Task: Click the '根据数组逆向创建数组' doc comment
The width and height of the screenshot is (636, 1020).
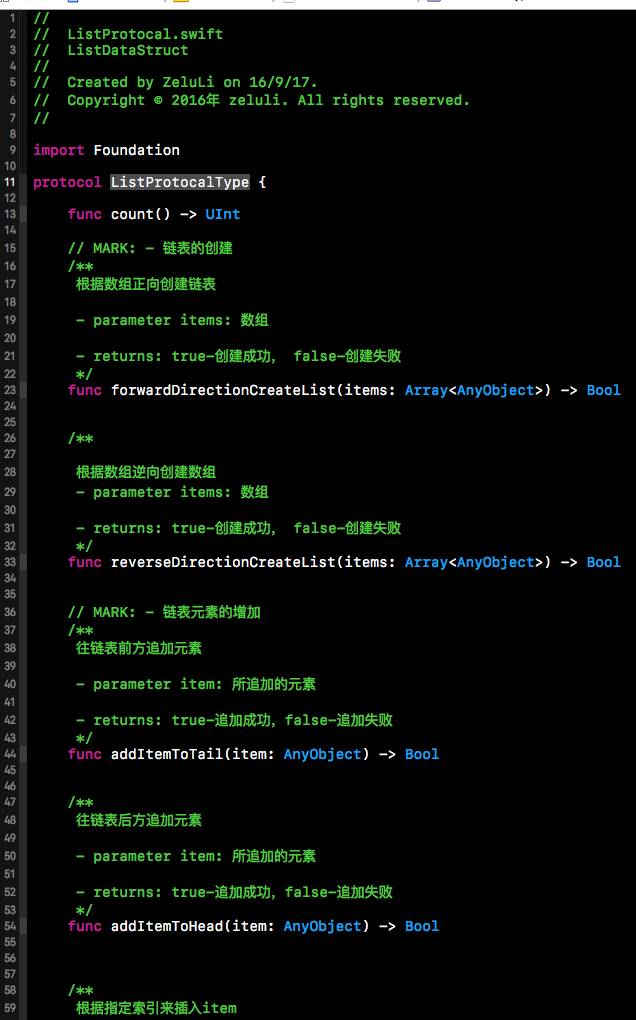Action: pos(146,472)
